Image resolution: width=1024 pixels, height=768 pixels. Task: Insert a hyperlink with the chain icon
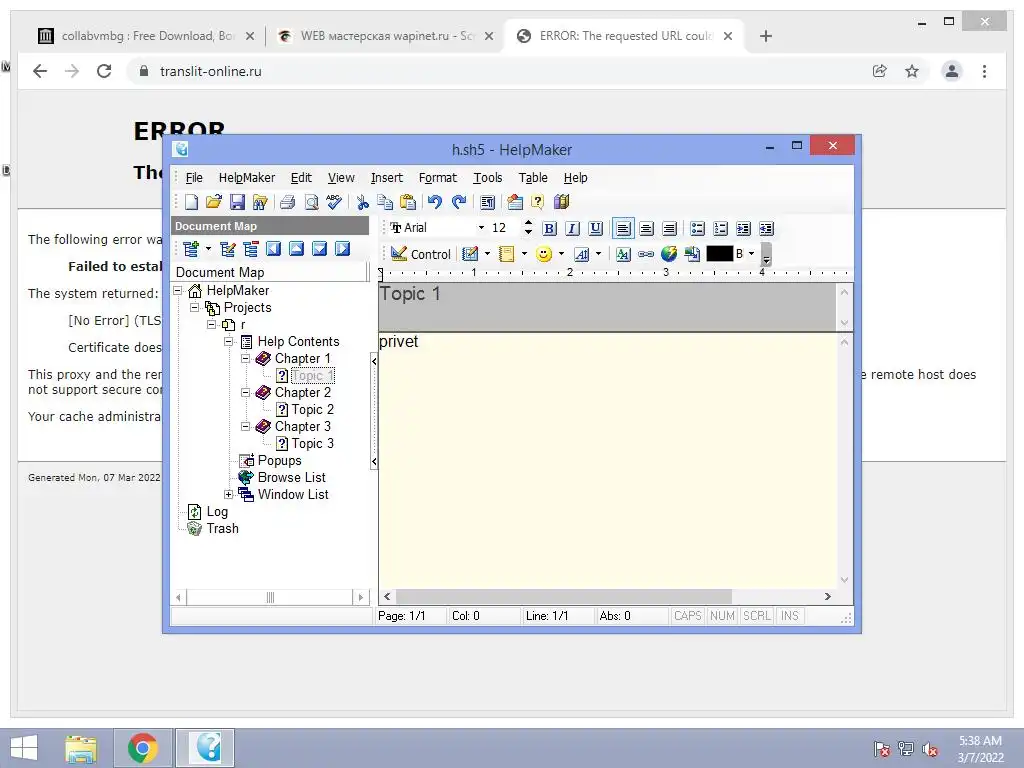click(646, 254)
